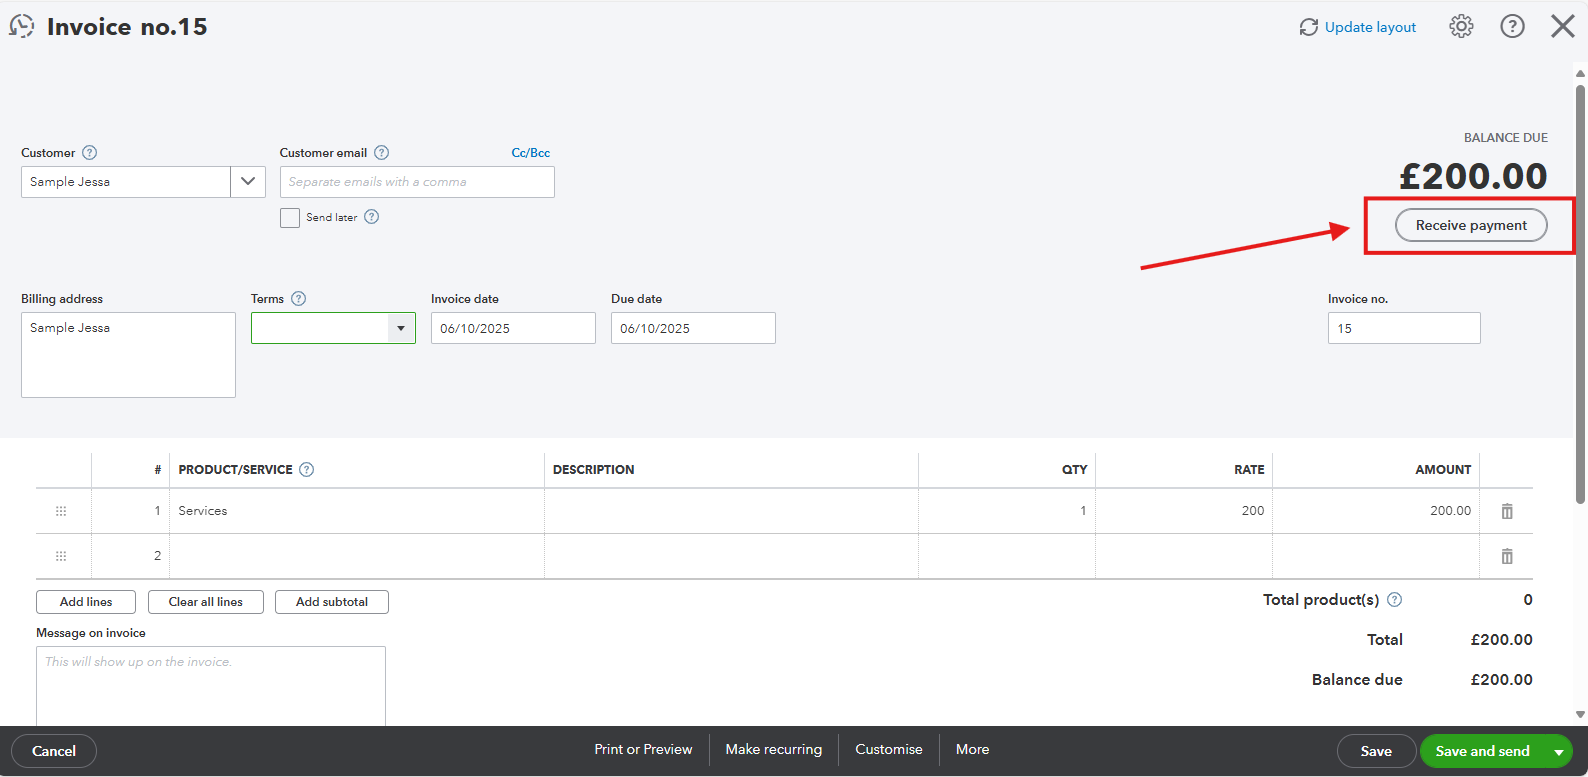Open invoice history clock icon
The width and height of the screenshot is (1588, 777).
point(22,27)
